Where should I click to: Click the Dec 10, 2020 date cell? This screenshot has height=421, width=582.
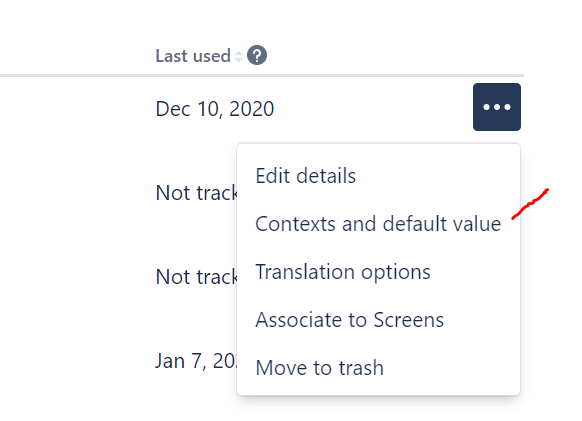[215, 109]
